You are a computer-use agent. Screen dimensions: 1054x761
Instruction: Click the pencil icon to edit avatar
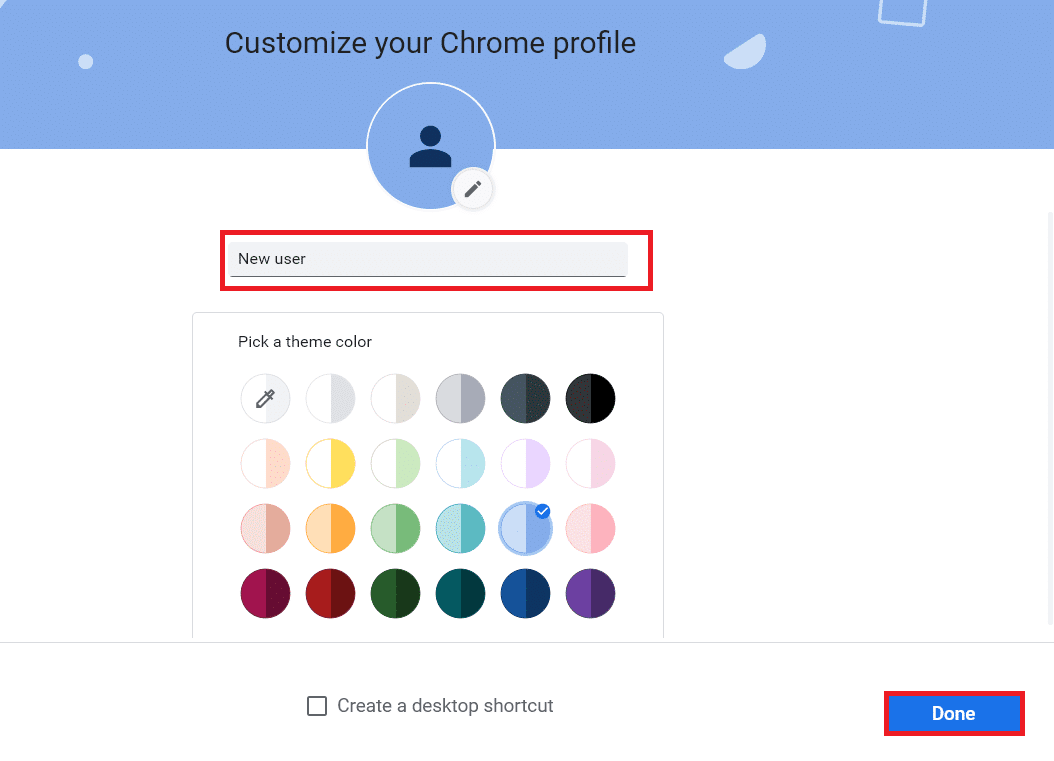[x=472, y=189]
